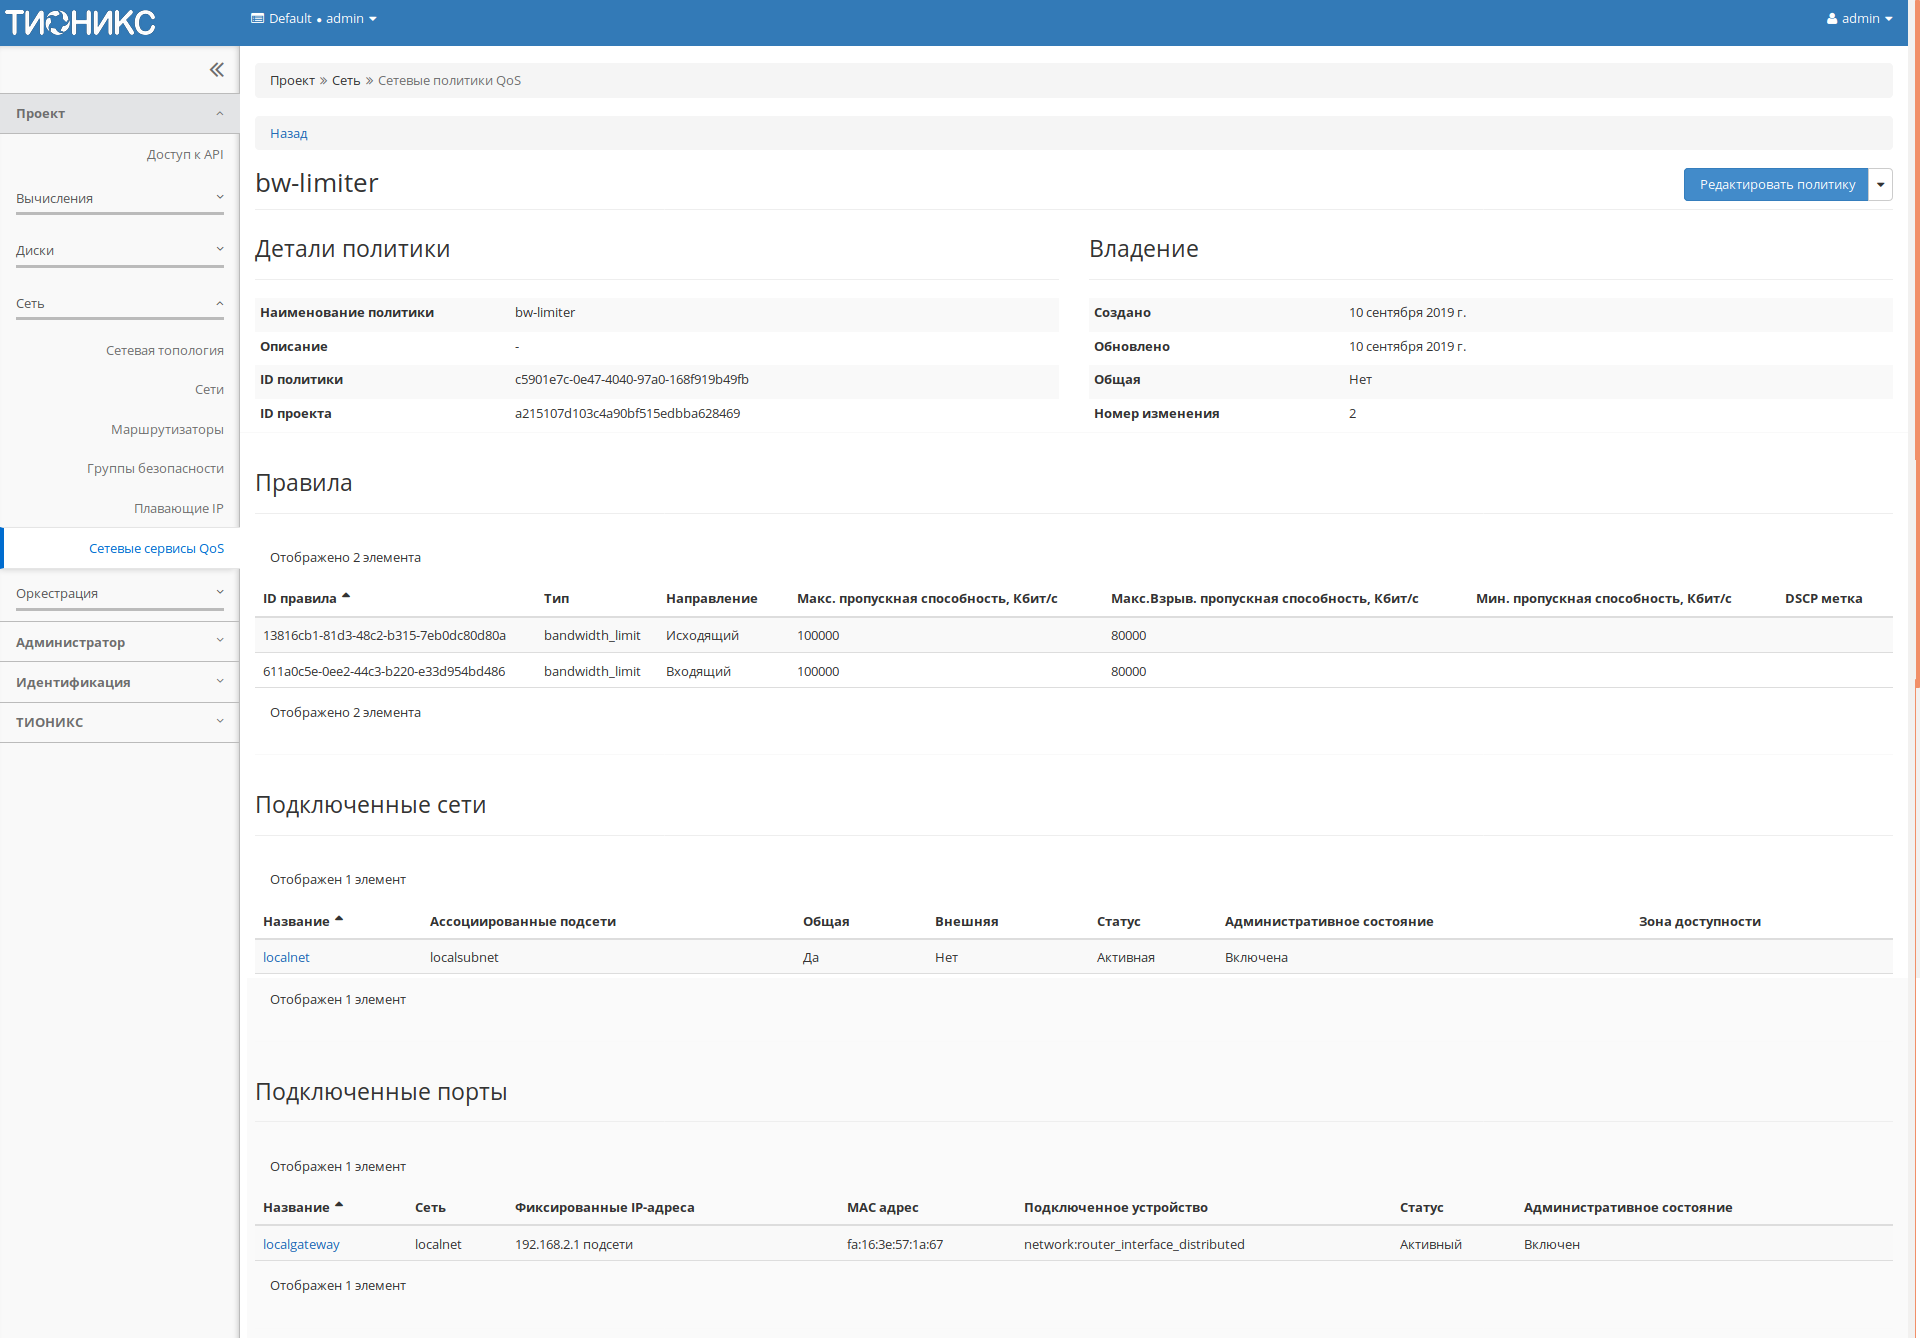Select Маршрутизаторы in the sidebar
This screenshot has height=1338, width=1920.
(166, 428)
